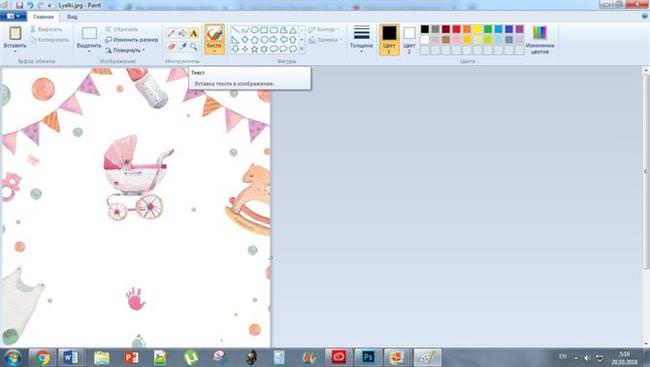
Task: Click the Select (Выделить) rectangle icon
Action: point(89,33)
